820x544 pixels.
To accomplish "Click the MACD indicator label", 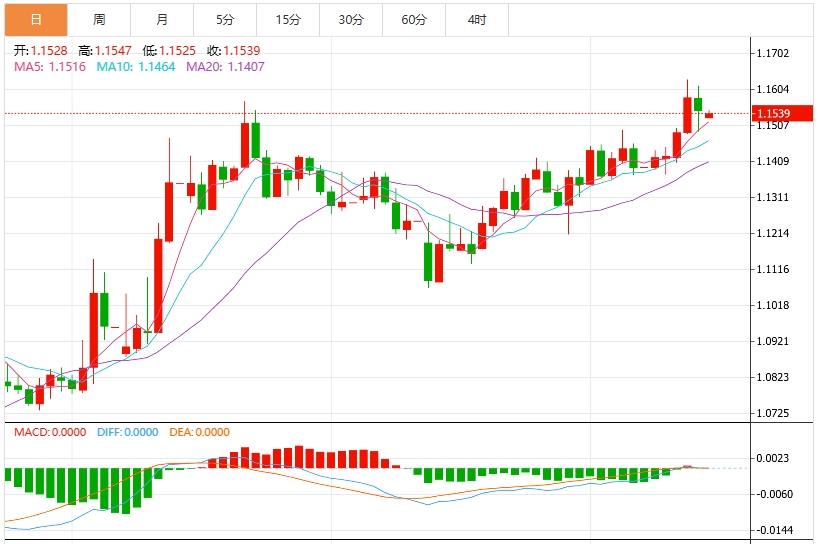I will point(50,432).
